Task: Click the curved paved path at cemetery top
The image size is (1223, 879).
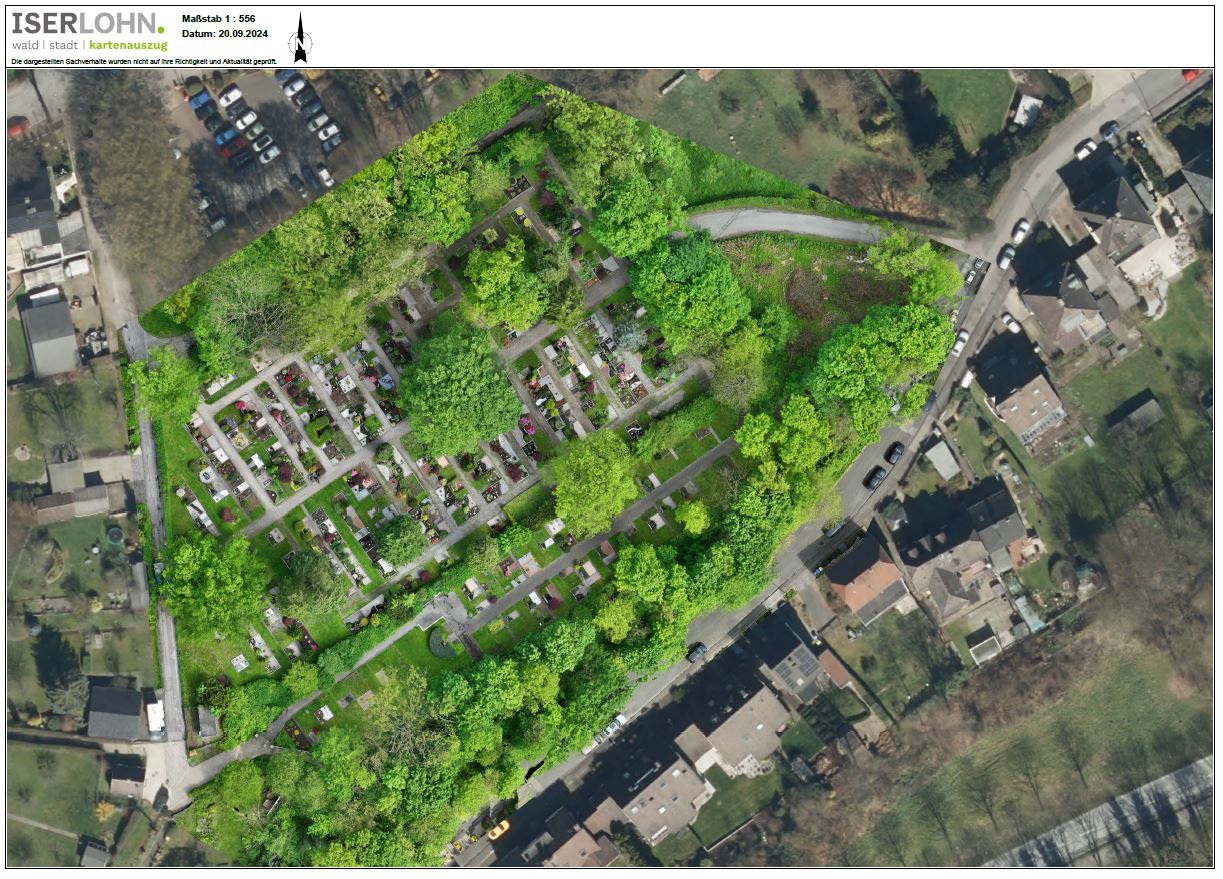Action: [x=780, y=225]
